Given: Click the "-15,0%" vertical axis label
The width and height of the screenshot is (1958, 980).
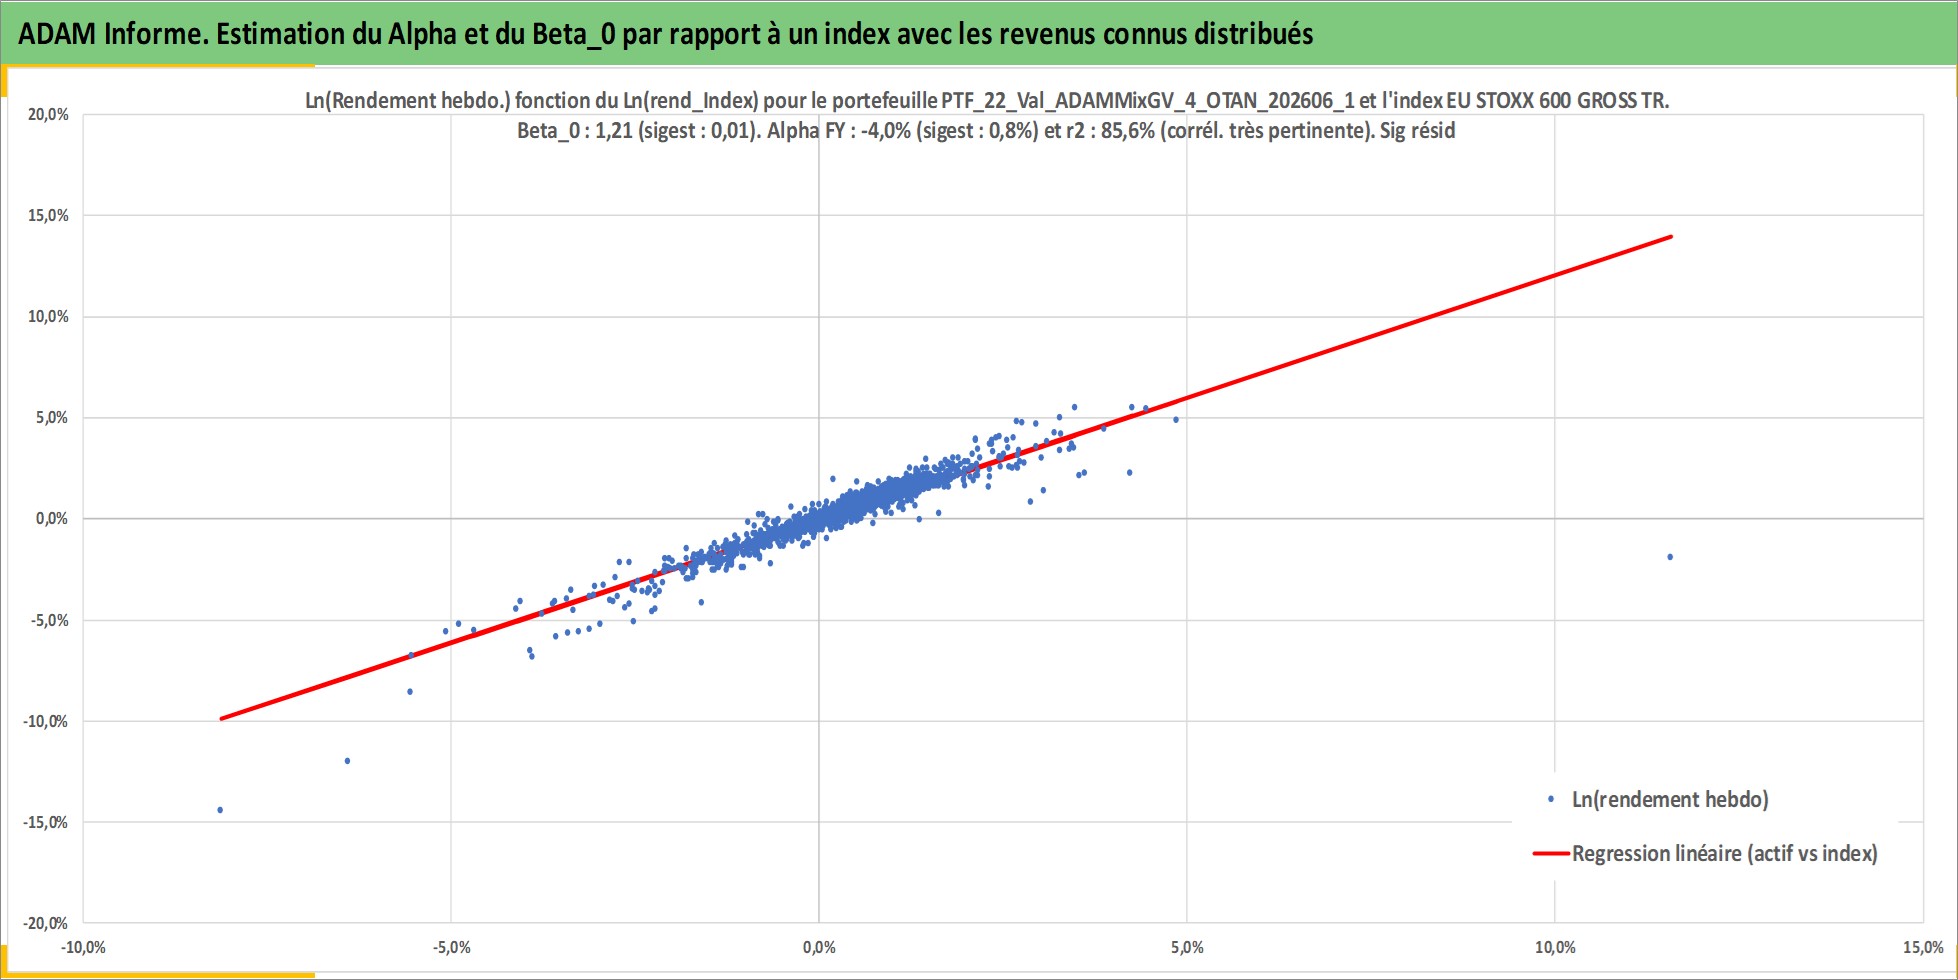Looking at the screenshot, I should pos(46,823).
